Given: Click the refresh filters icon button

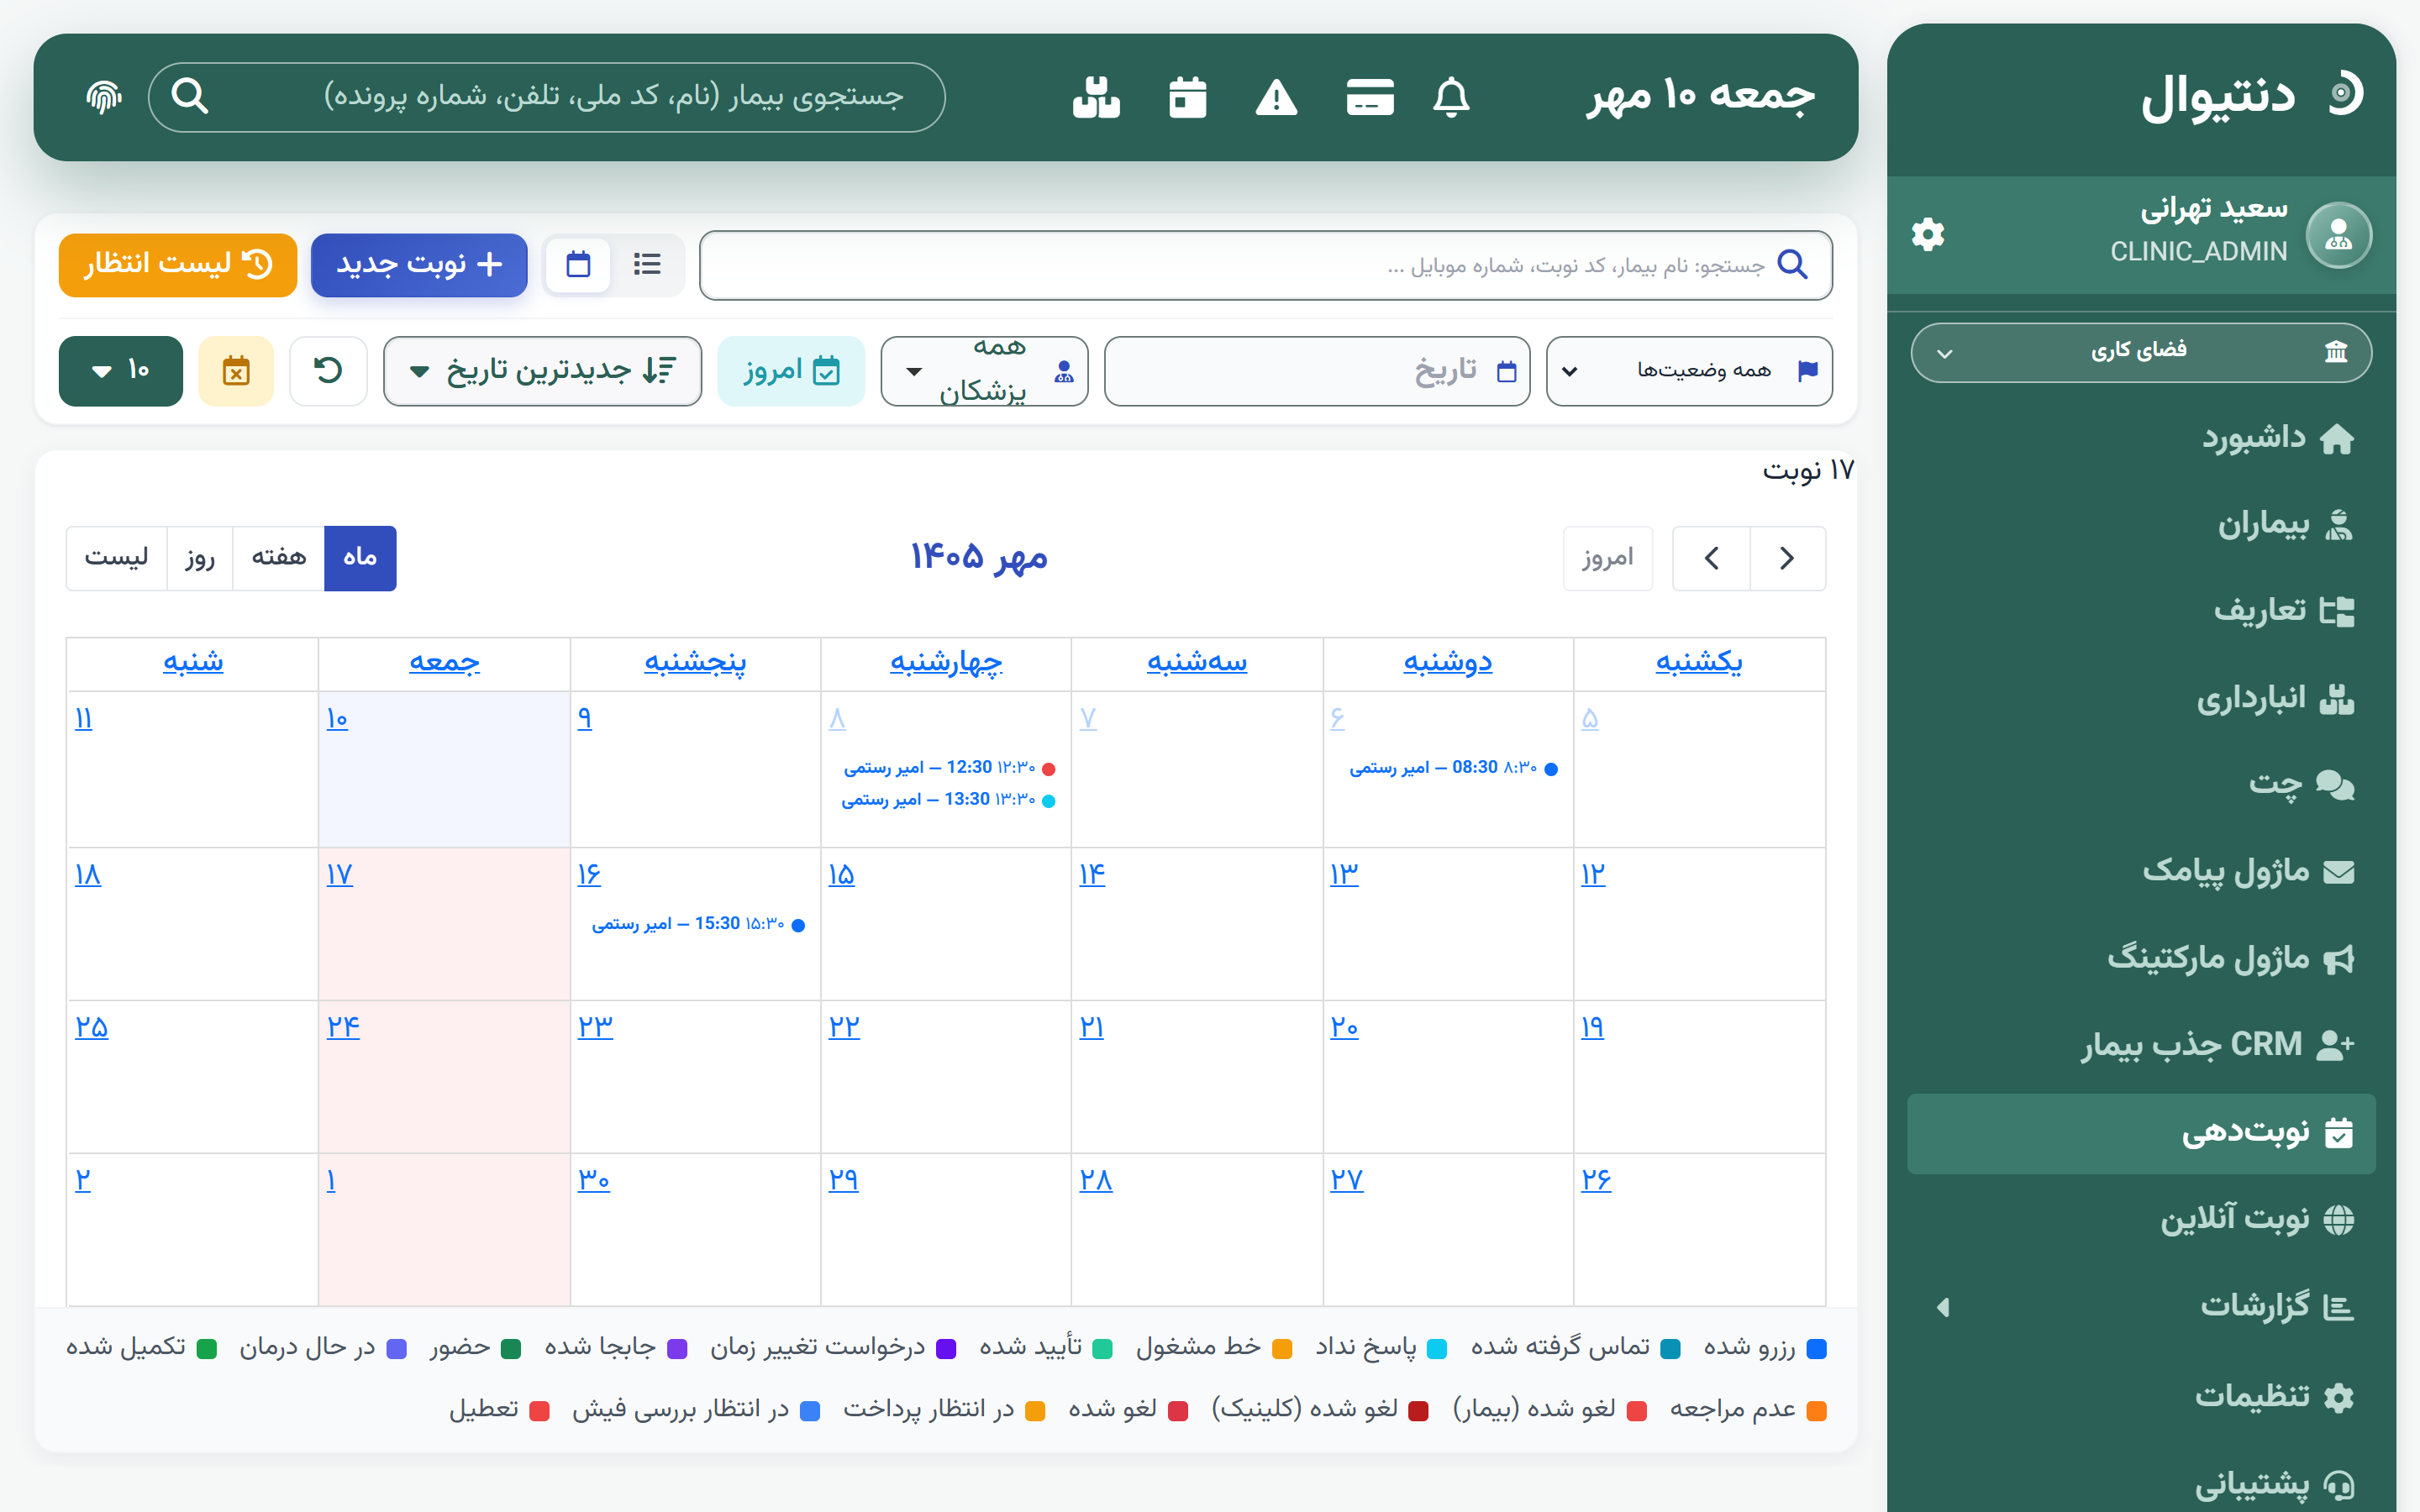Looking at the screenshot, I should click(x=328, y=371).
